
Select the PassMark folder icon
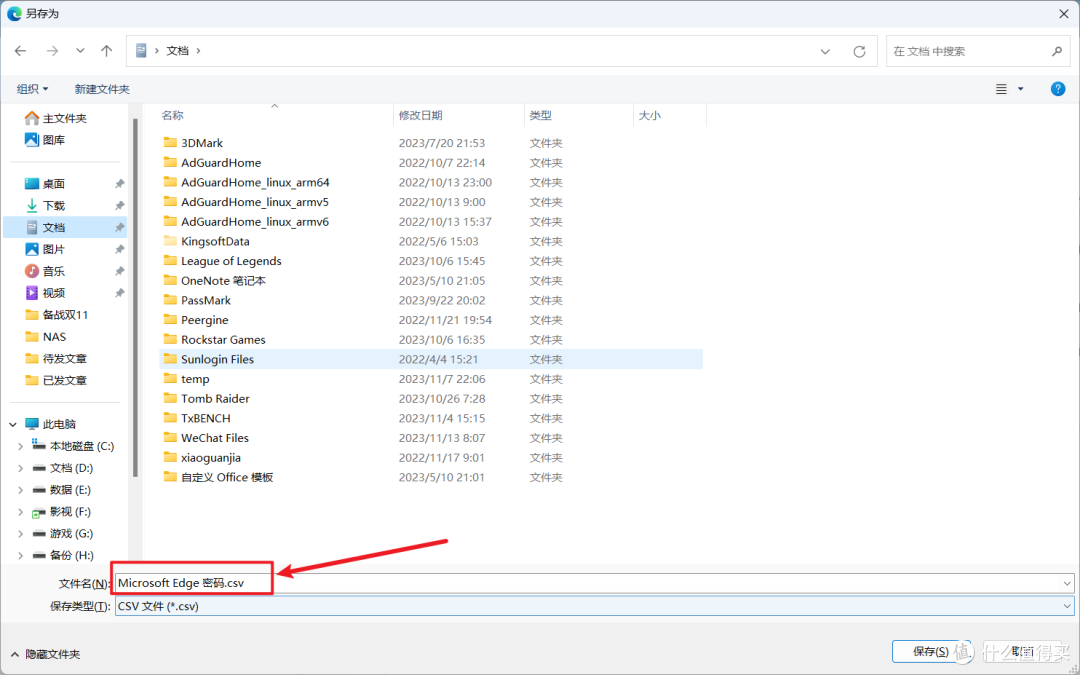coord(170,300)
